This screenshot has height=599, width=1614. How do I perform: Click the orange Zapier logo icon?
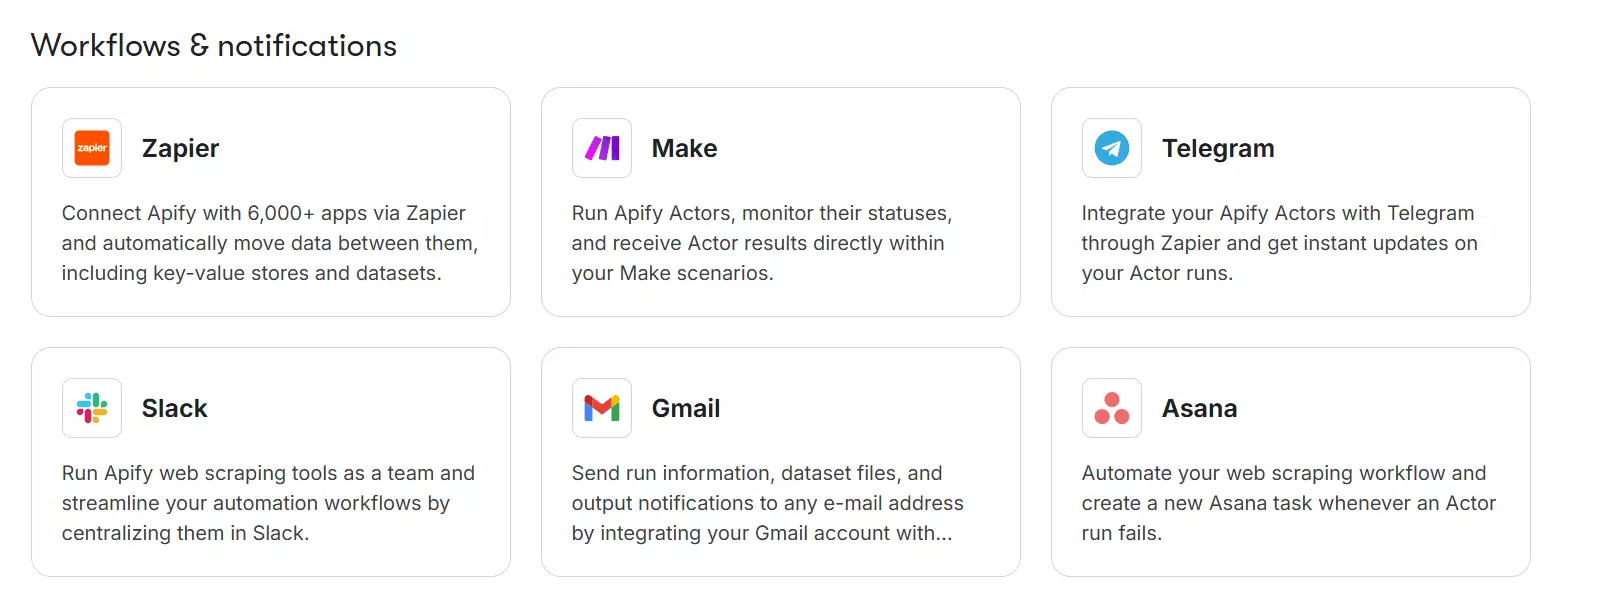92,148
